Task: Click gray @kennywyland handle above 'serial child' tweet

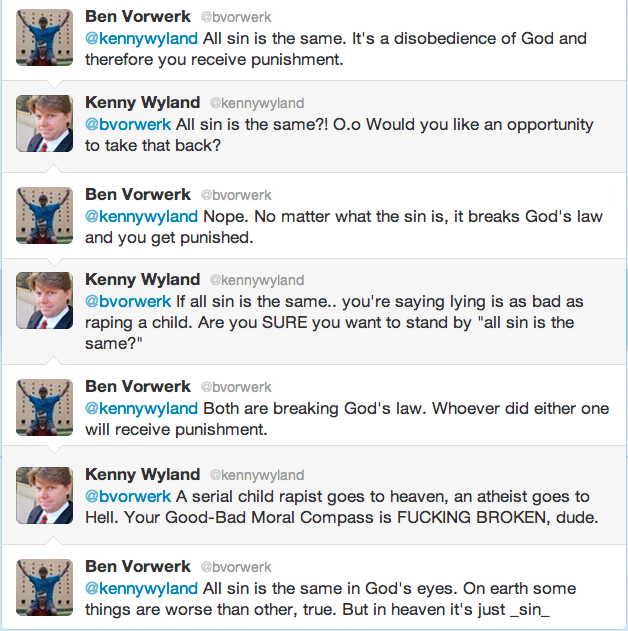Action: (257, 475)
